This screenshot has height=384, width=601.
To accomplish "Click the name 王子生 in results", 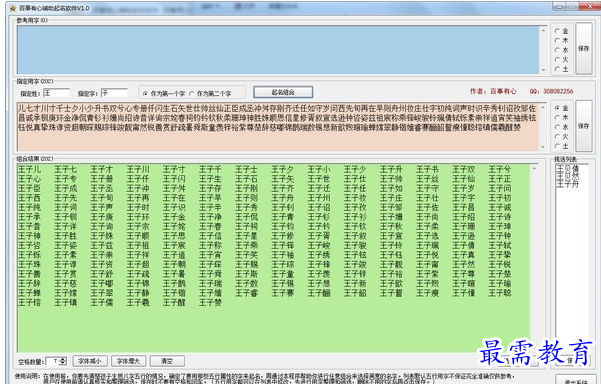I will [x=210, y=179].
